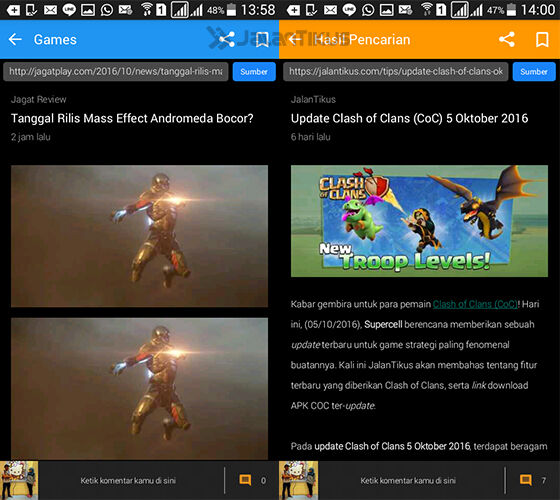This screenshot has width=560, height=500.
Task: Tap the '6 hari lalu' timestamp
Action: coord(311,137)
